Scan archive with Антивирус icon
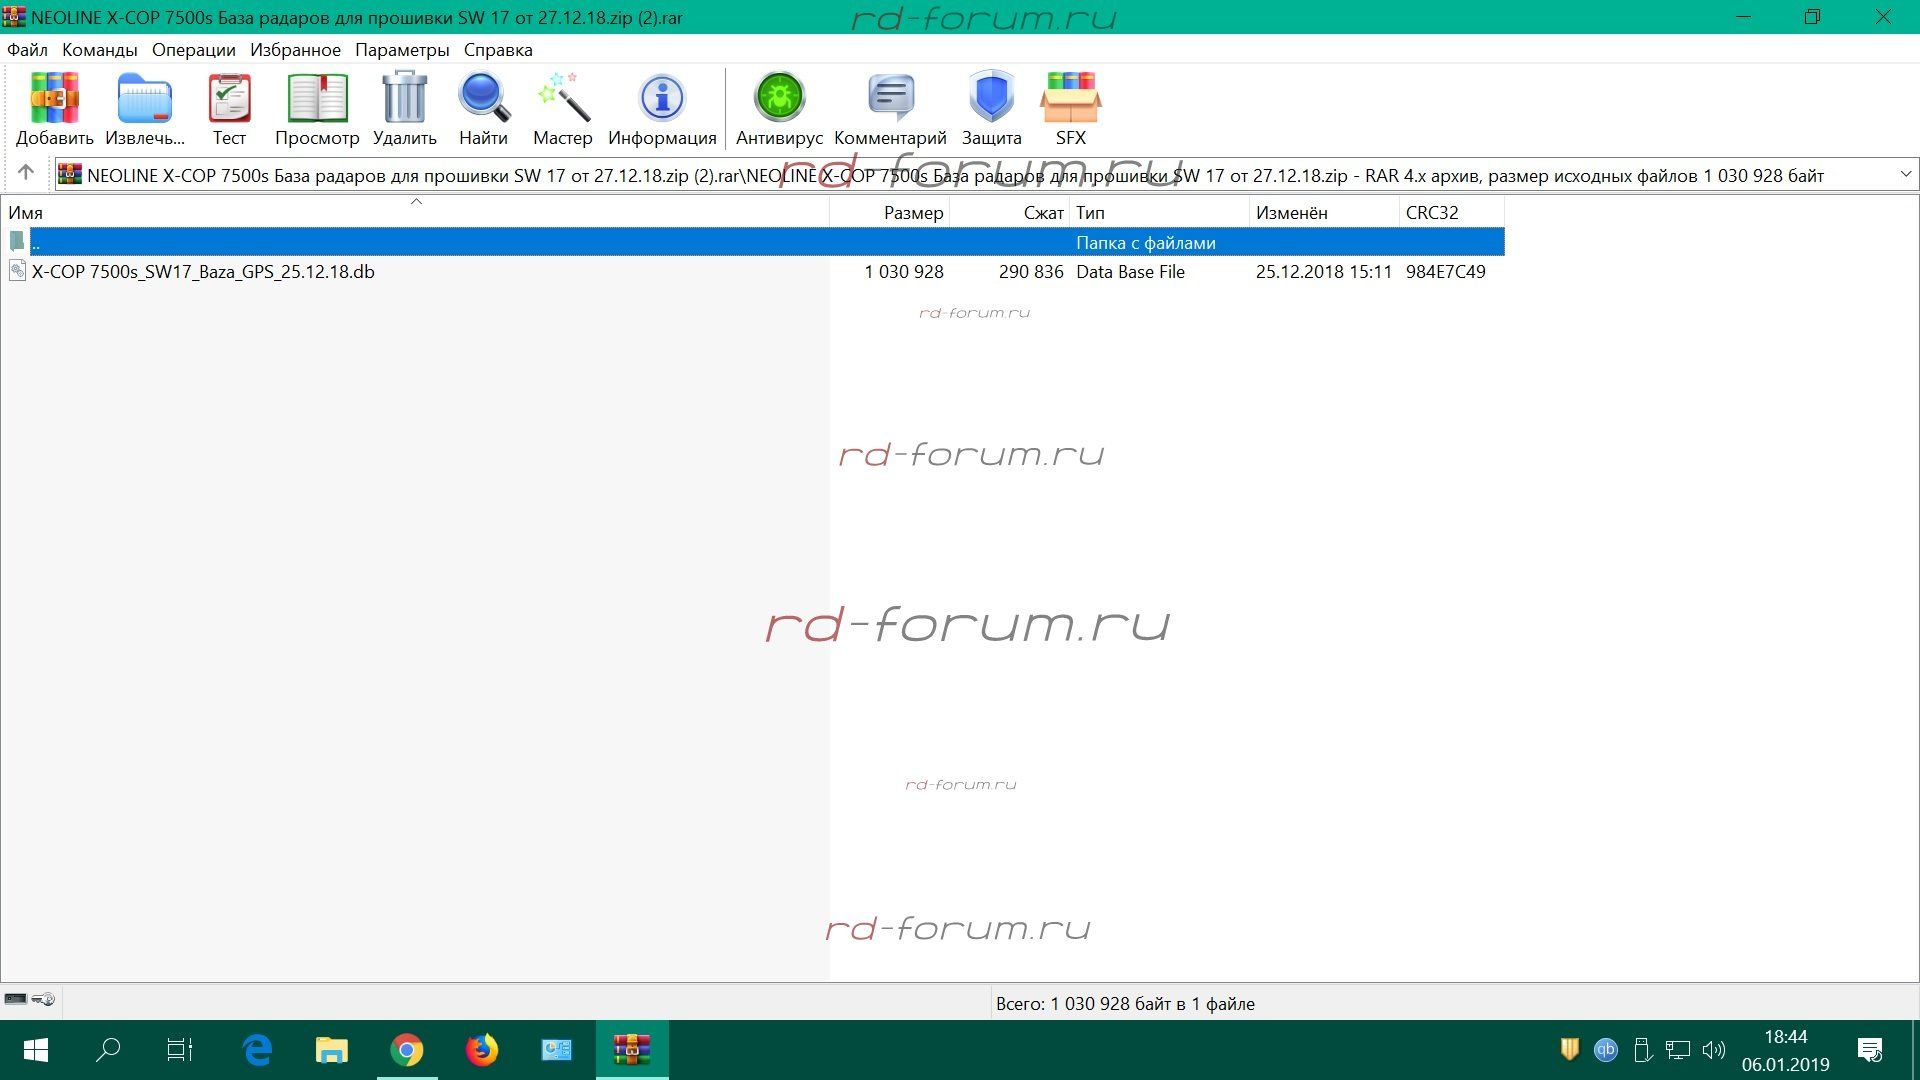Screen dimensions: 1920x1080 pos(779,99)
